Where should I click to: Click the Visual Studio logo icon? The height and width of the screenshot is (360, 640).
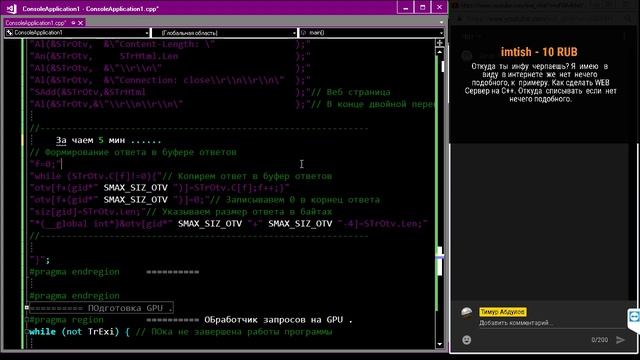(11, 8)
